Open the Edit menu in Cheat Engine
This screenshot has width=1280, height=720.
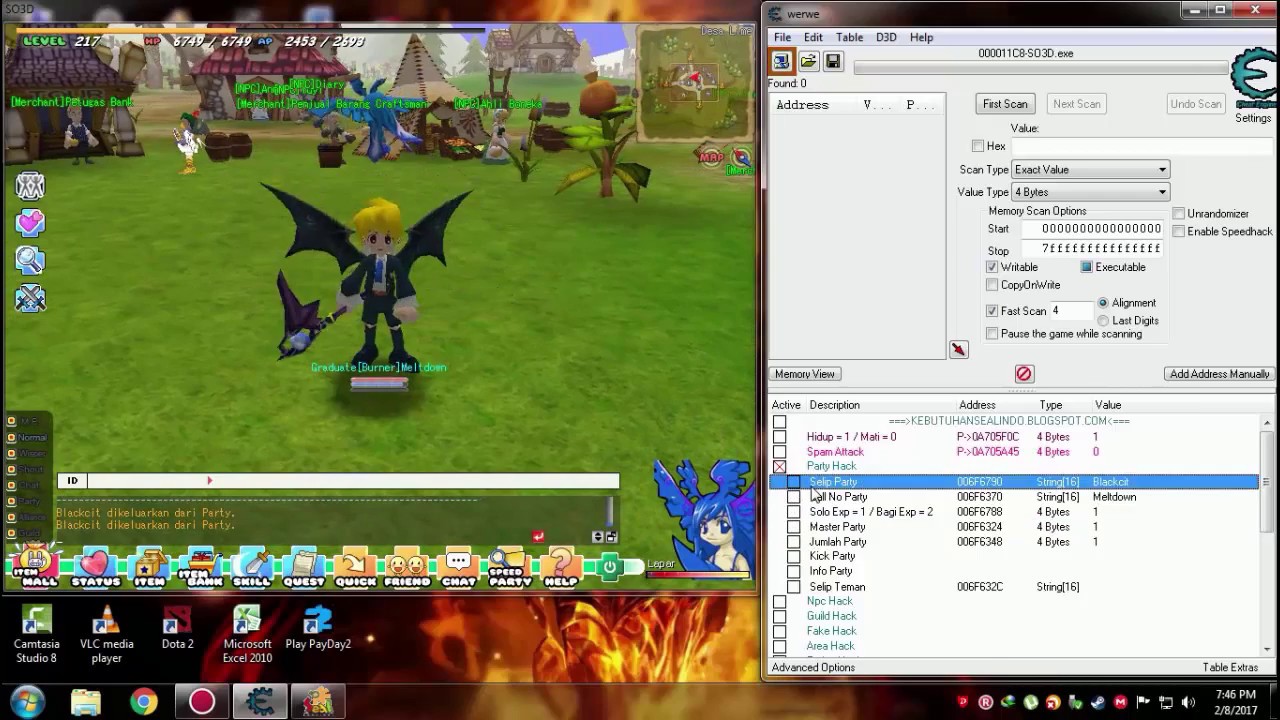coord(813,38)
